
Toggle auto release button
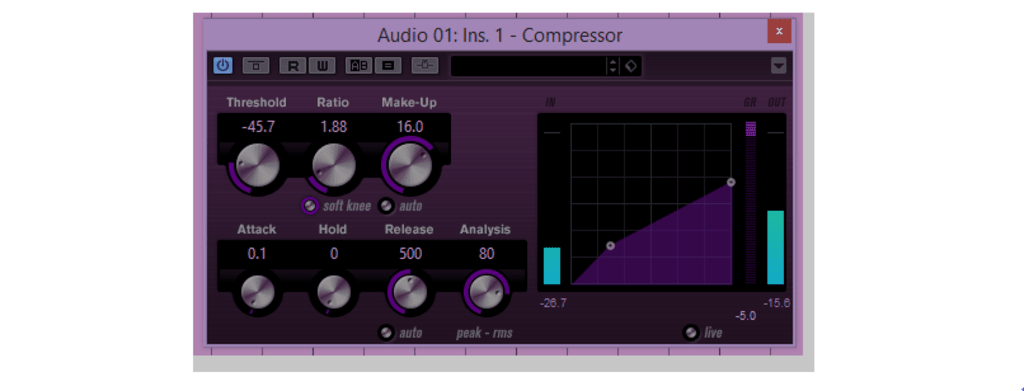pyautogui.click(x=387, y=332)
